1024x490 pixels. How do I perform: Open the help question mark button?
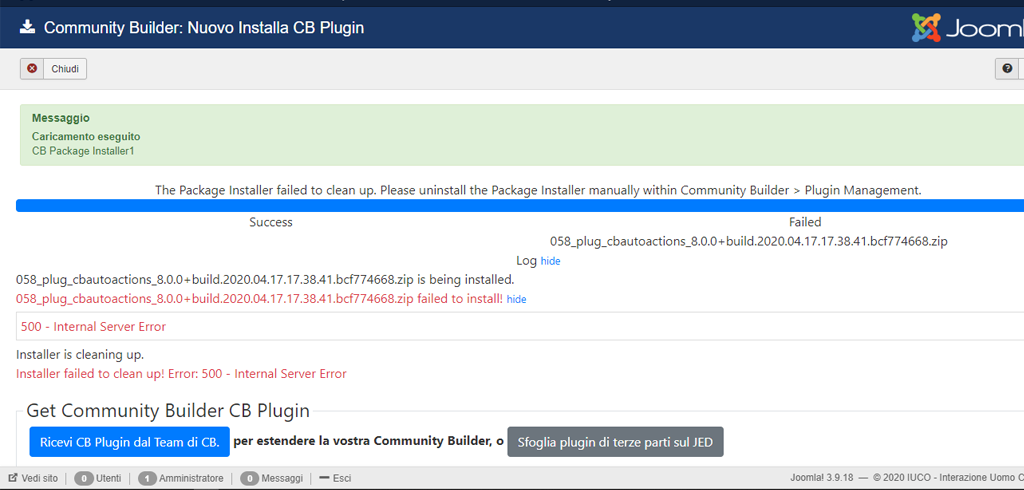pyautogui.click(x=1008, y=69)
